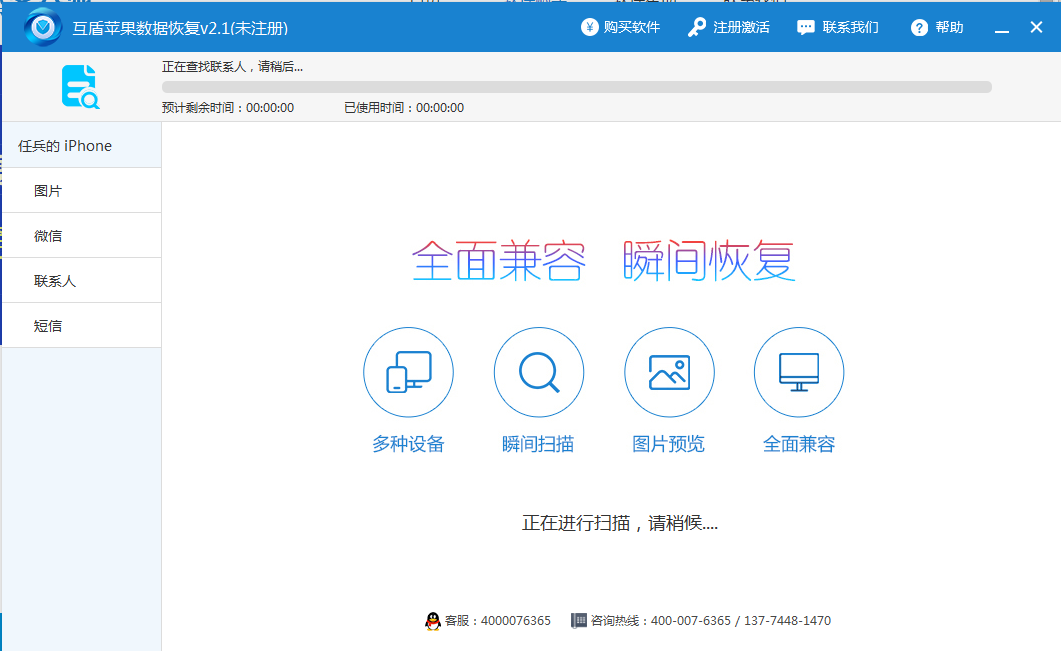Click the coin icon next to 购买软件
This screenshot has width=1061, height=651.
click(589, 27)
